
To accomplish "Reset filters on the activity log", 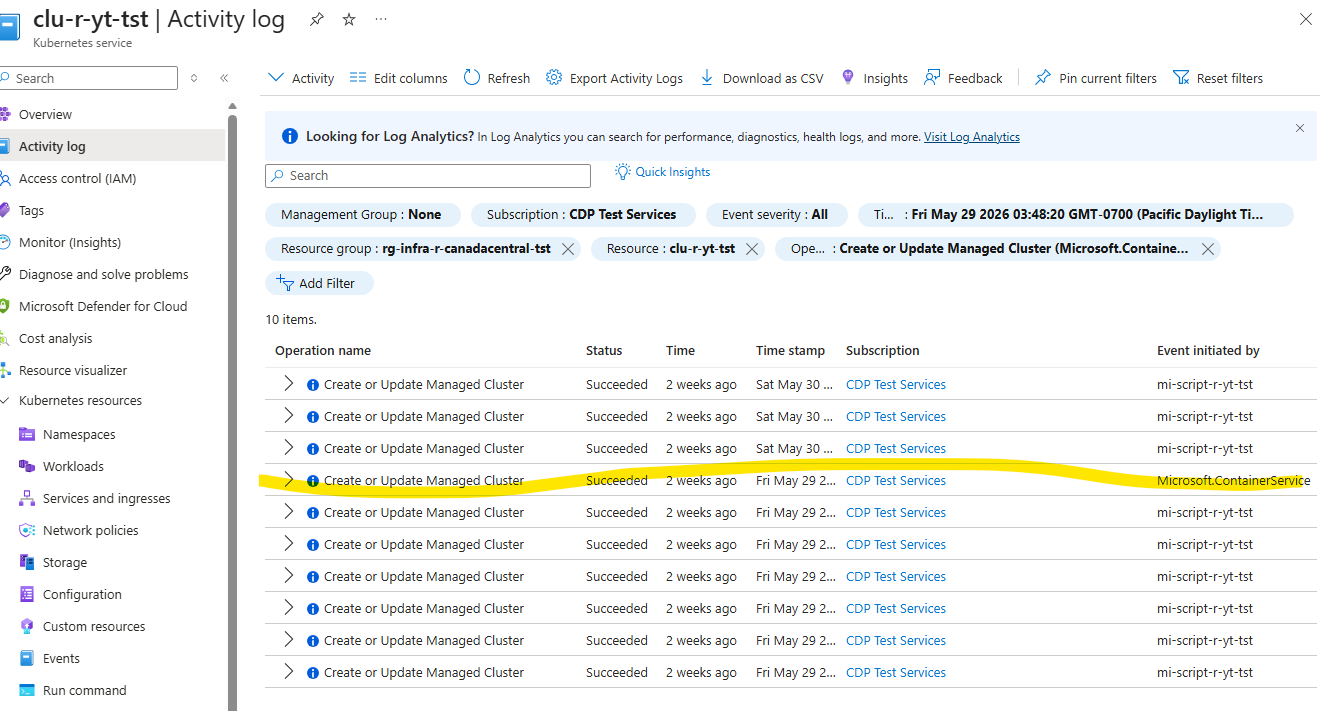I will tap(1217, 78).
